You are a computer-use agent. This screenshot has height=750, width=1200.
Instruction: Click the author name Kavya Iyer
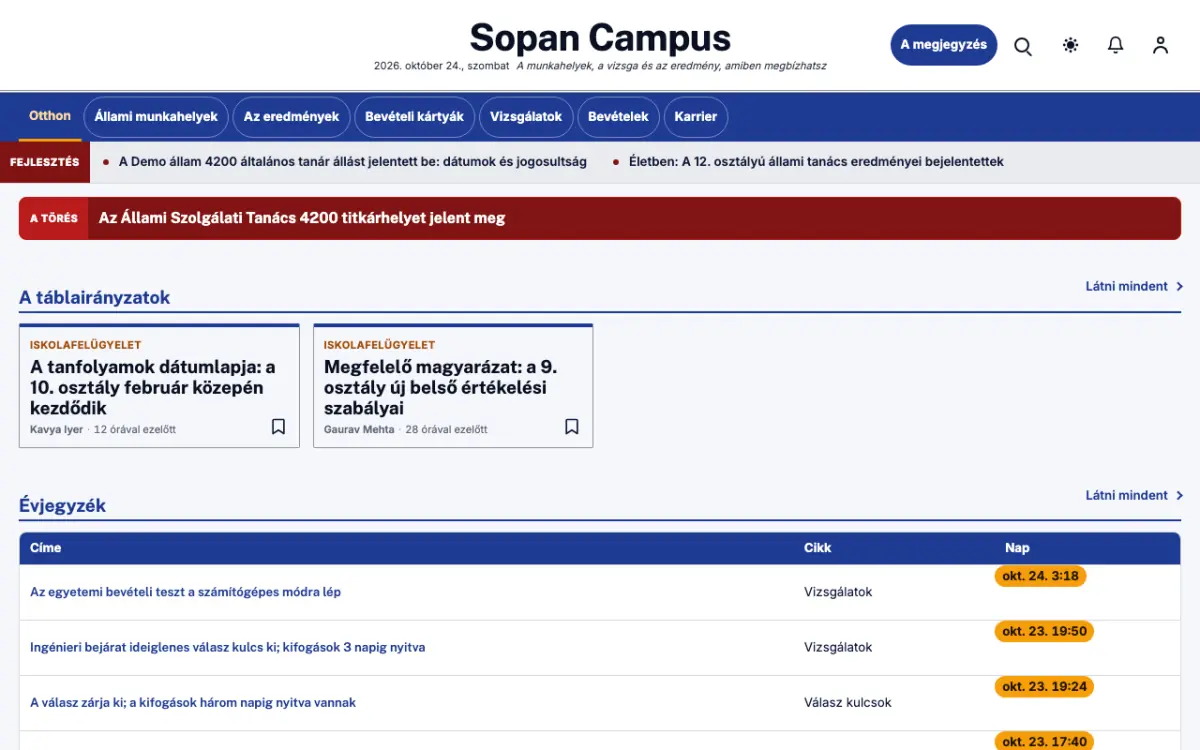tap(57, 429)
